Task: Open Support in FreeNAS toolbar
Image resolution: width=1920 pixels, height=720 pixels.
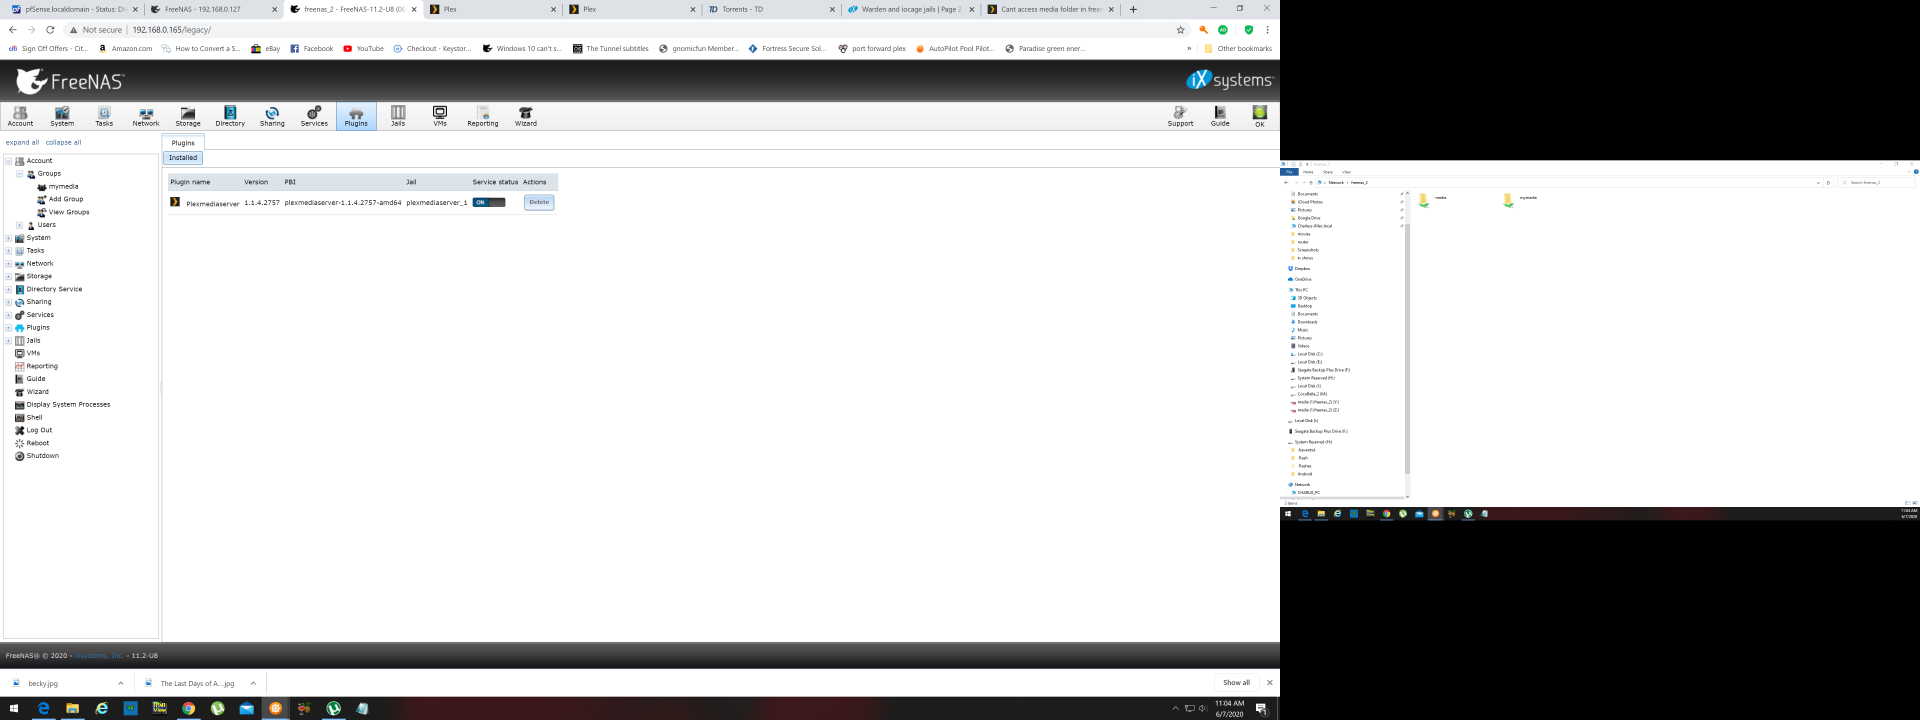Action: 1181,116
